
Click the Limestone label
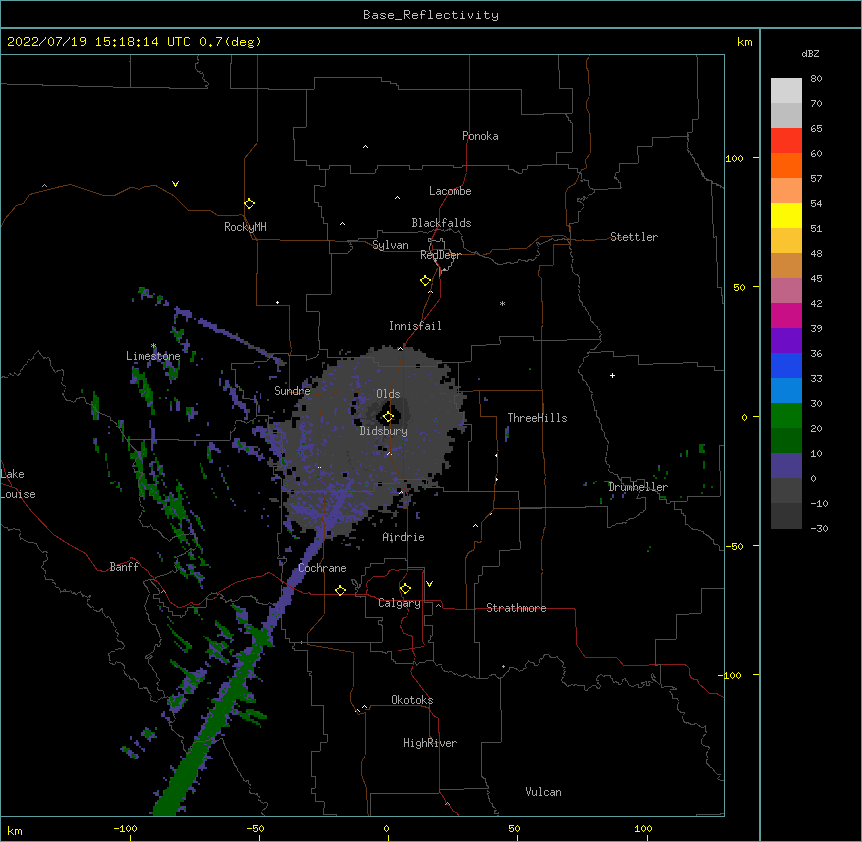tap(153, 356)
